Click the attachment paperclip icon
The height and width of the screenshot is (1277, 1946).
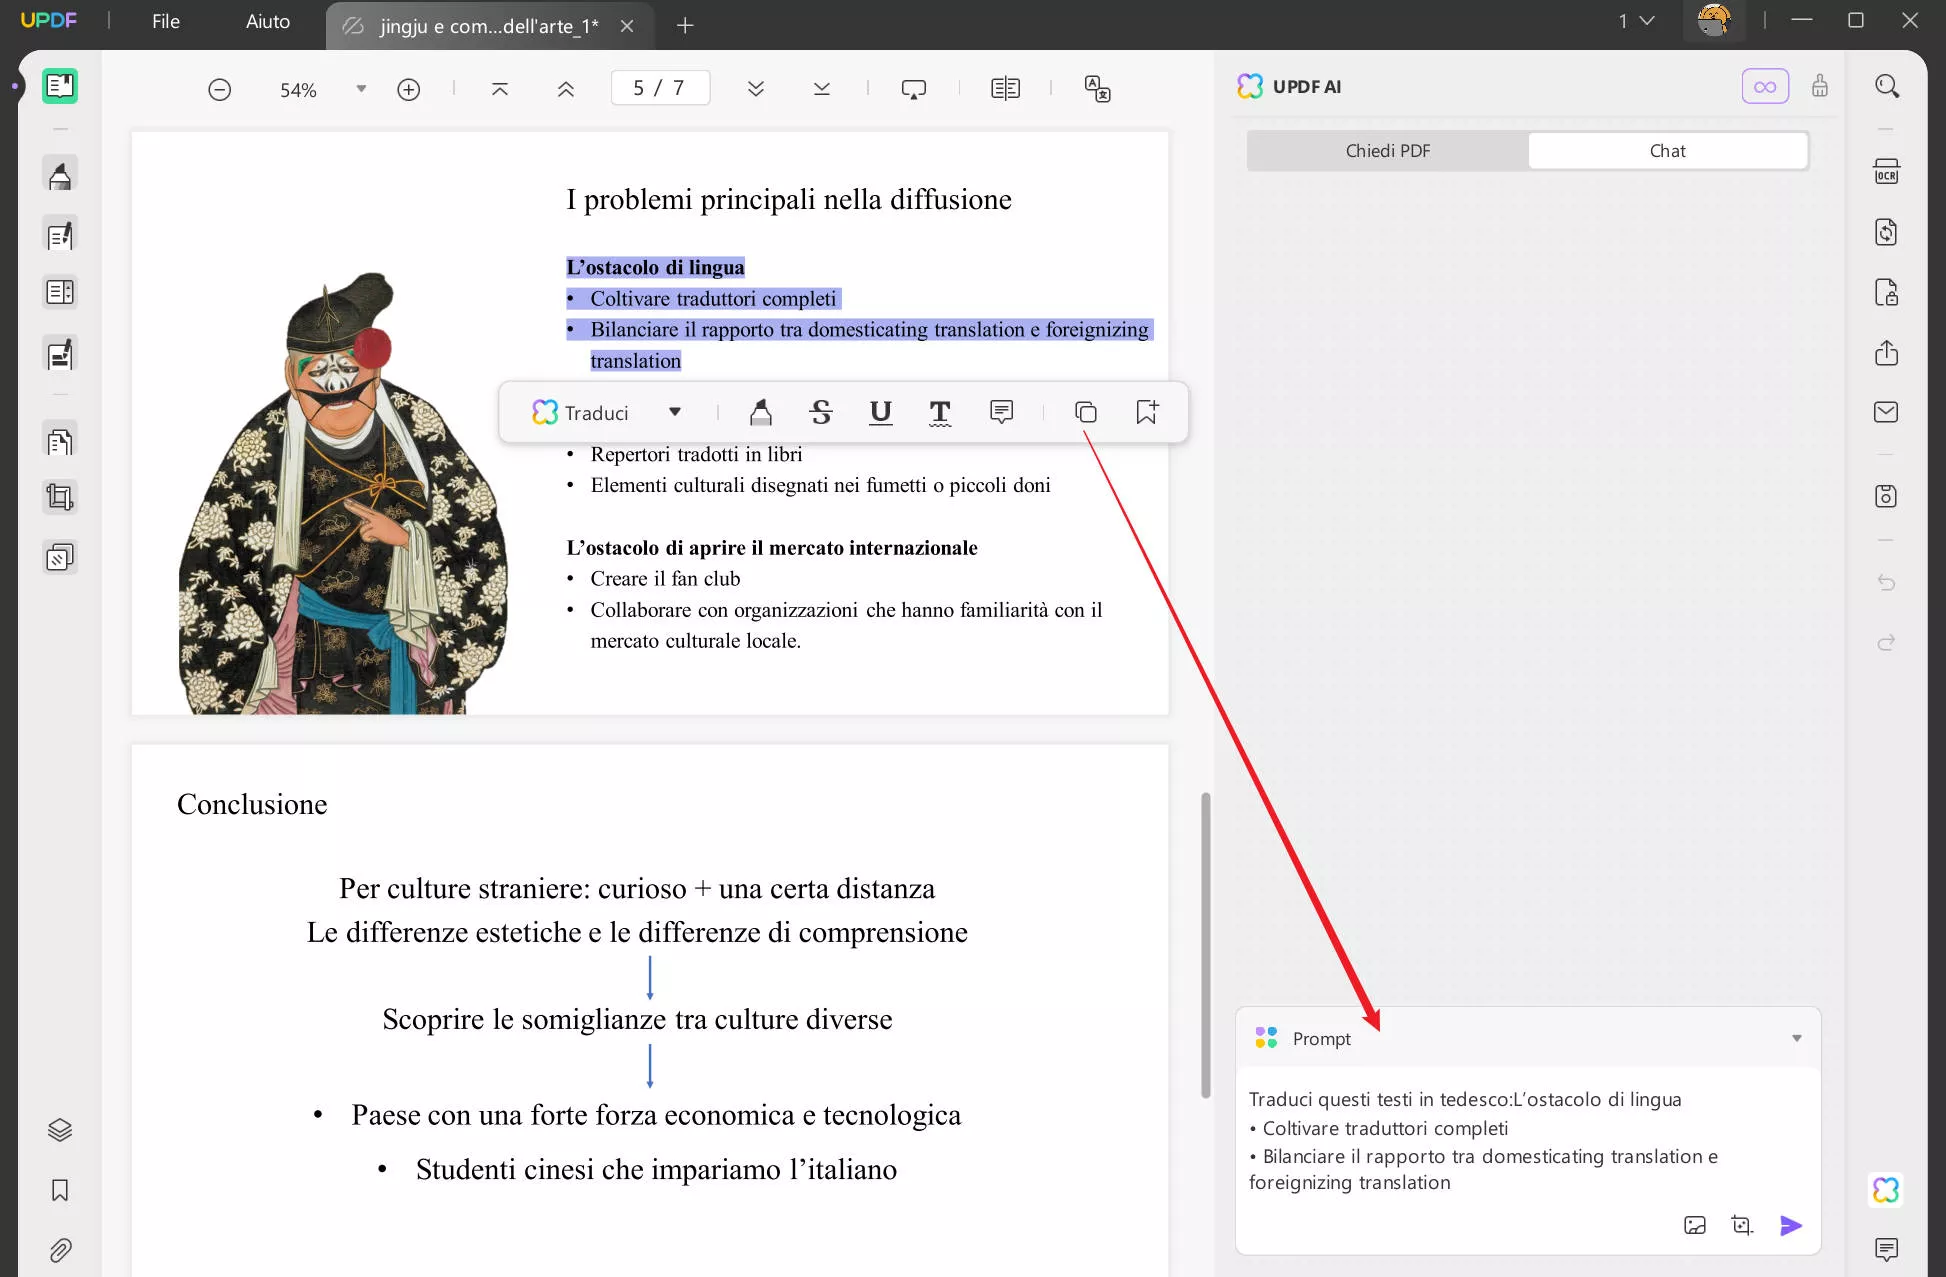[x=60, y=1250]
